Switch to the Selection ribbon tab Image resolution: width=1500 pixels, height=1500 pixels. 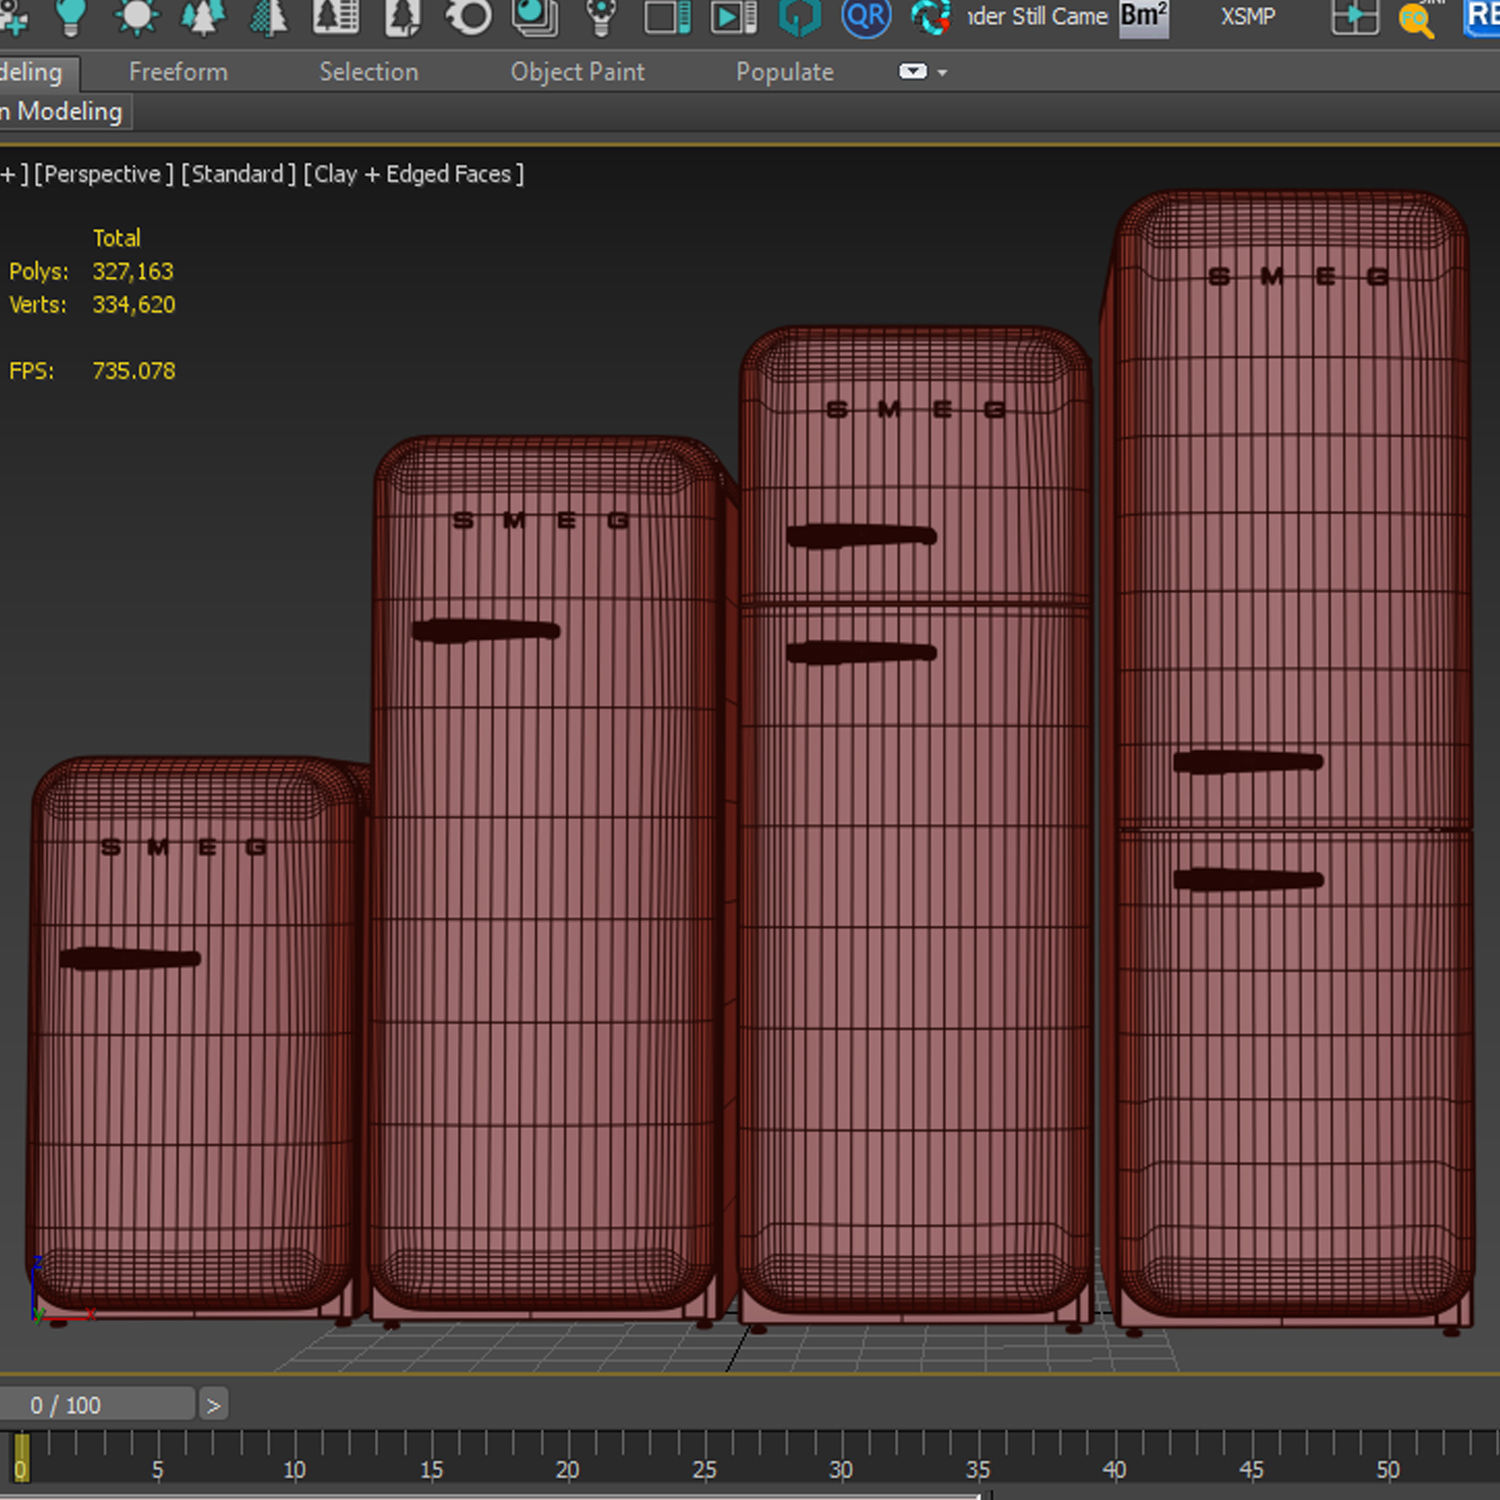[x=369, y=72]
